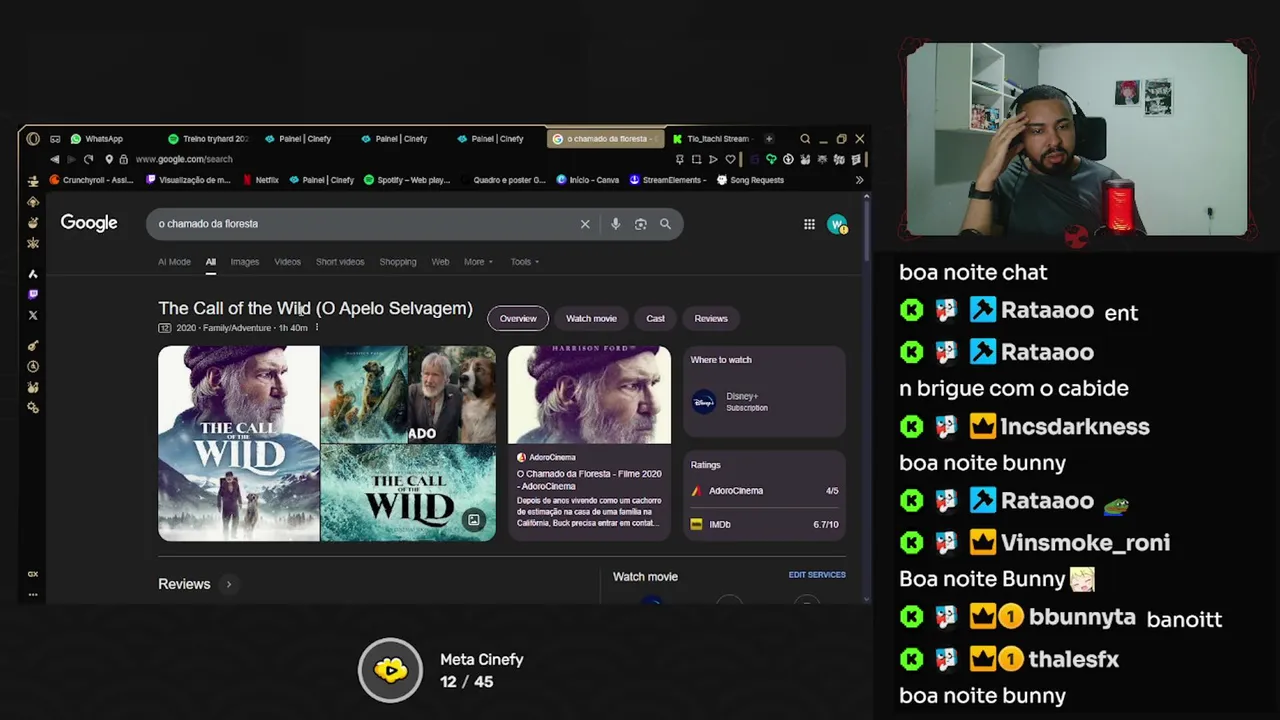This screenshot has height=720, width=1280.
Task: Select the AI Mode search tab
Action: coord(174,262)
